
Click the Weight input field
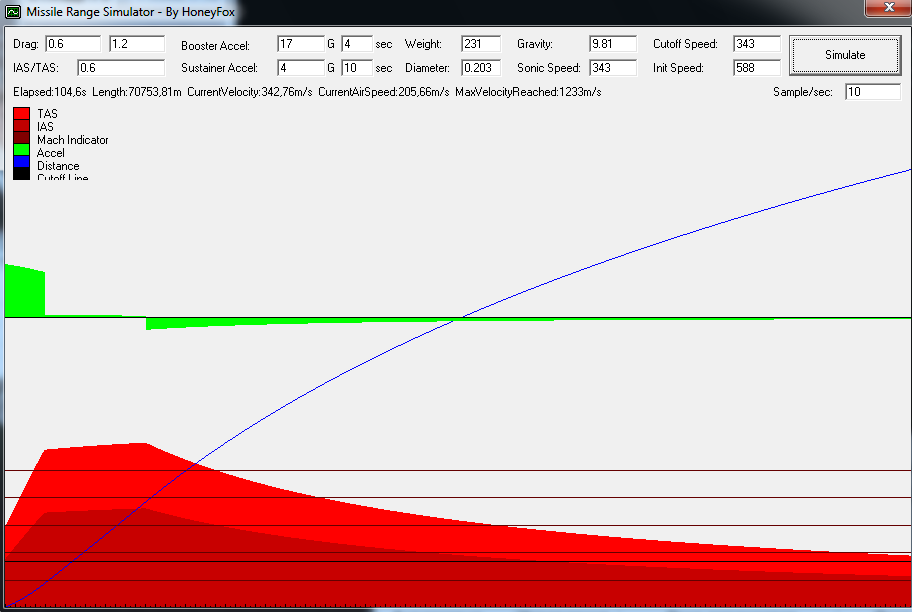pyautogui.click(x=481, y=44)
